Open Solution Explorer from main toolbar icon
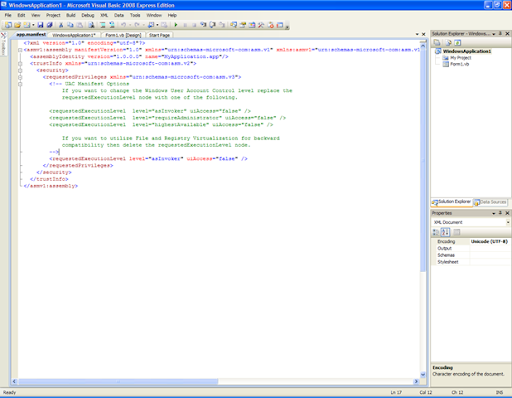Screen dimensions: 512x398 click(233, 25)
